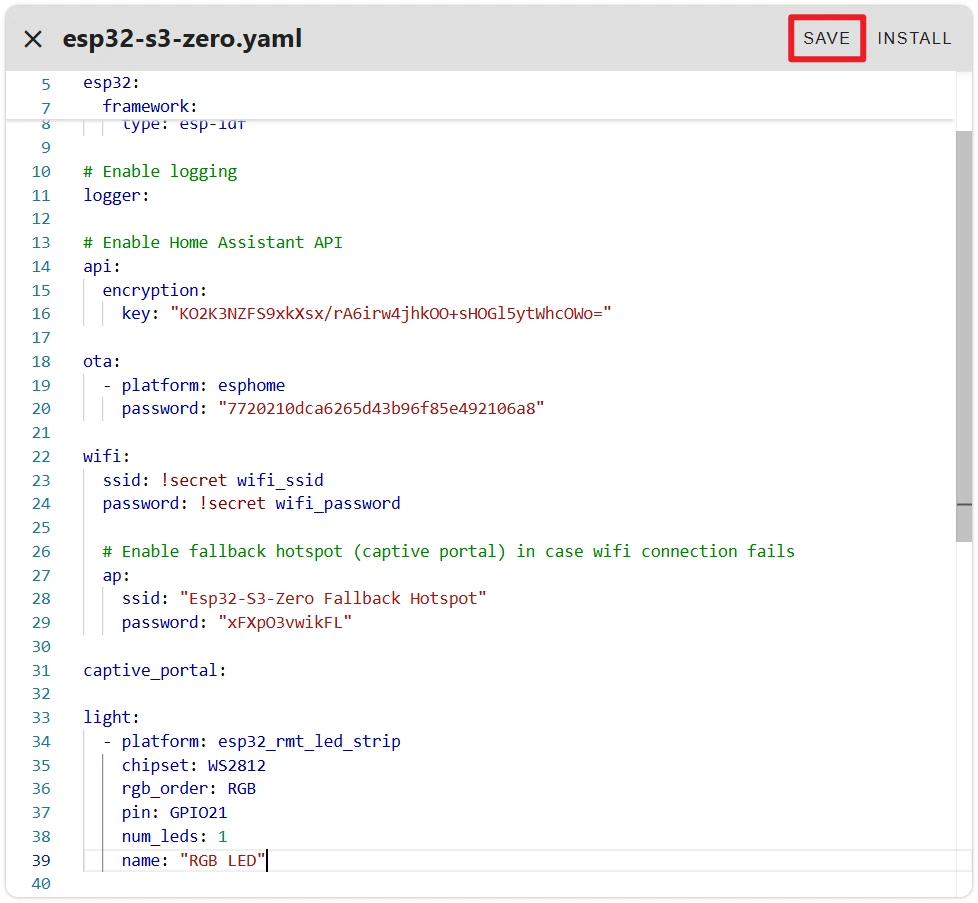Viewport: 978px width, 903px height.
Task: Click the '- platform: esphome' line
Action: click(x=194, y=385)
